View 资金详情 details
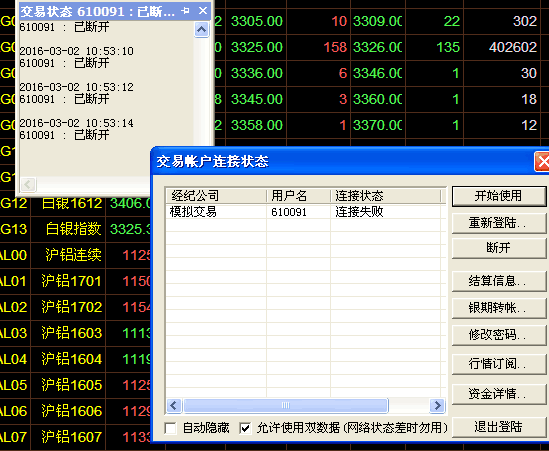The image size is (549, 451). pos(499,394)
